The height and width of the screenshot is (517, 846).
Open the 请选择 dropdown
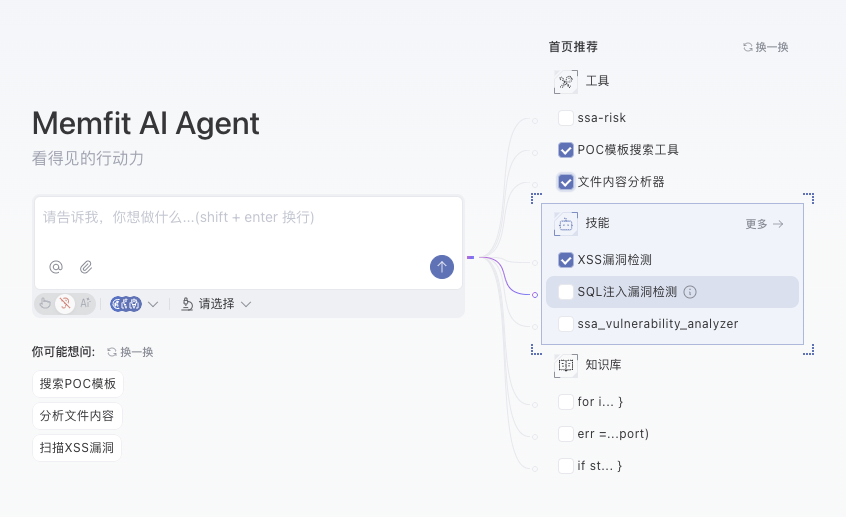click(x=216, y=304)
